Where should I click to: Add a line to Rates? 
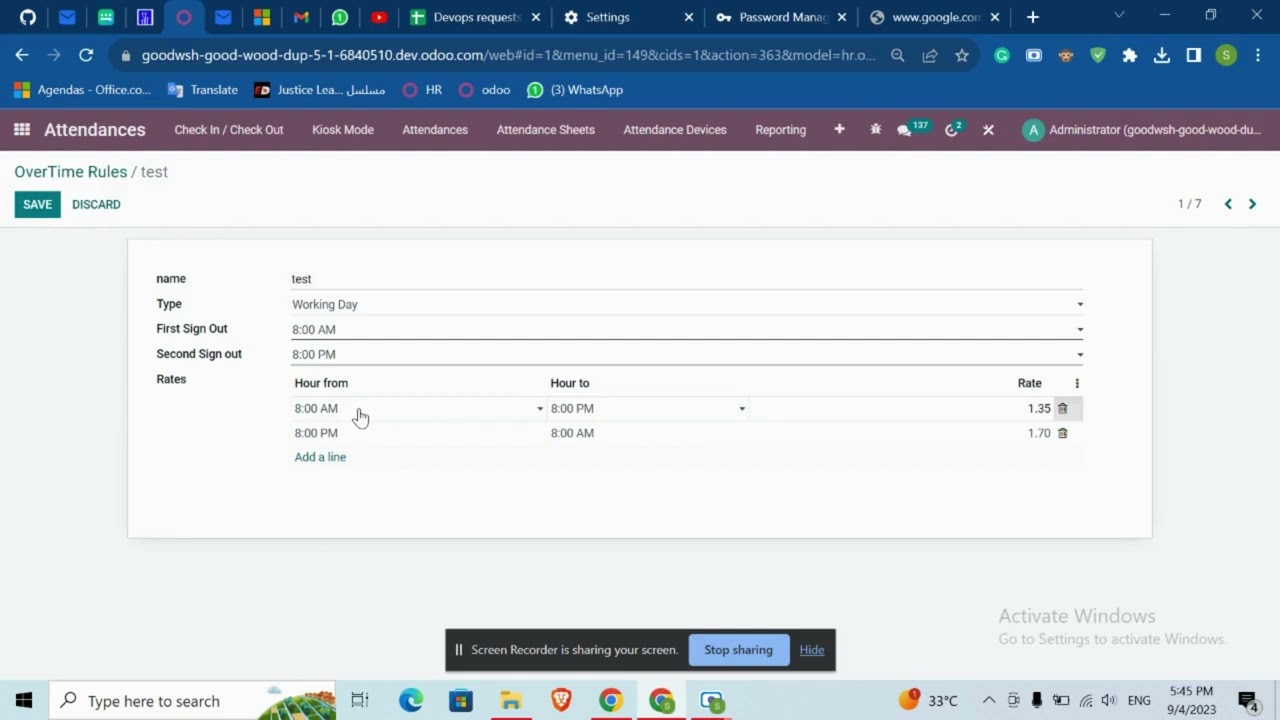(x=320, y=457)
